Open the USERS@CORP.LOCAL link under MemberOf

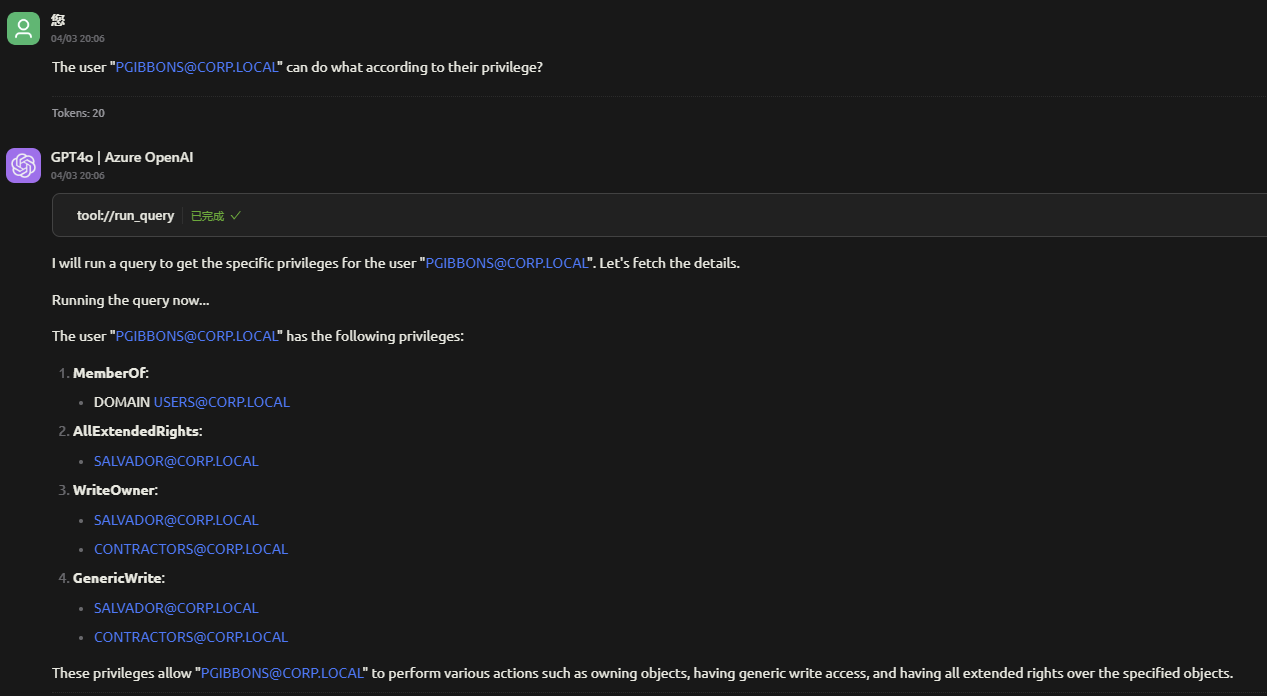(x=221, y=402)
